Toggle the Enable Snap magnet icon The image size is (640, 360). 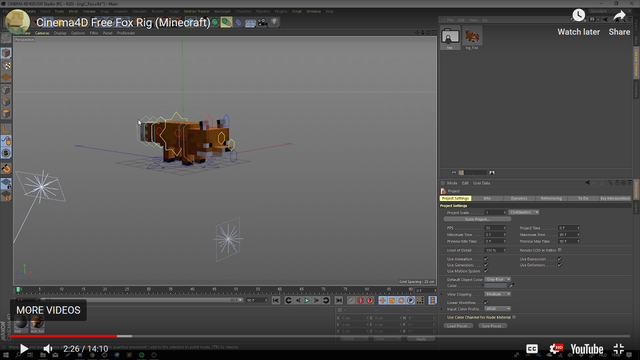6,169
